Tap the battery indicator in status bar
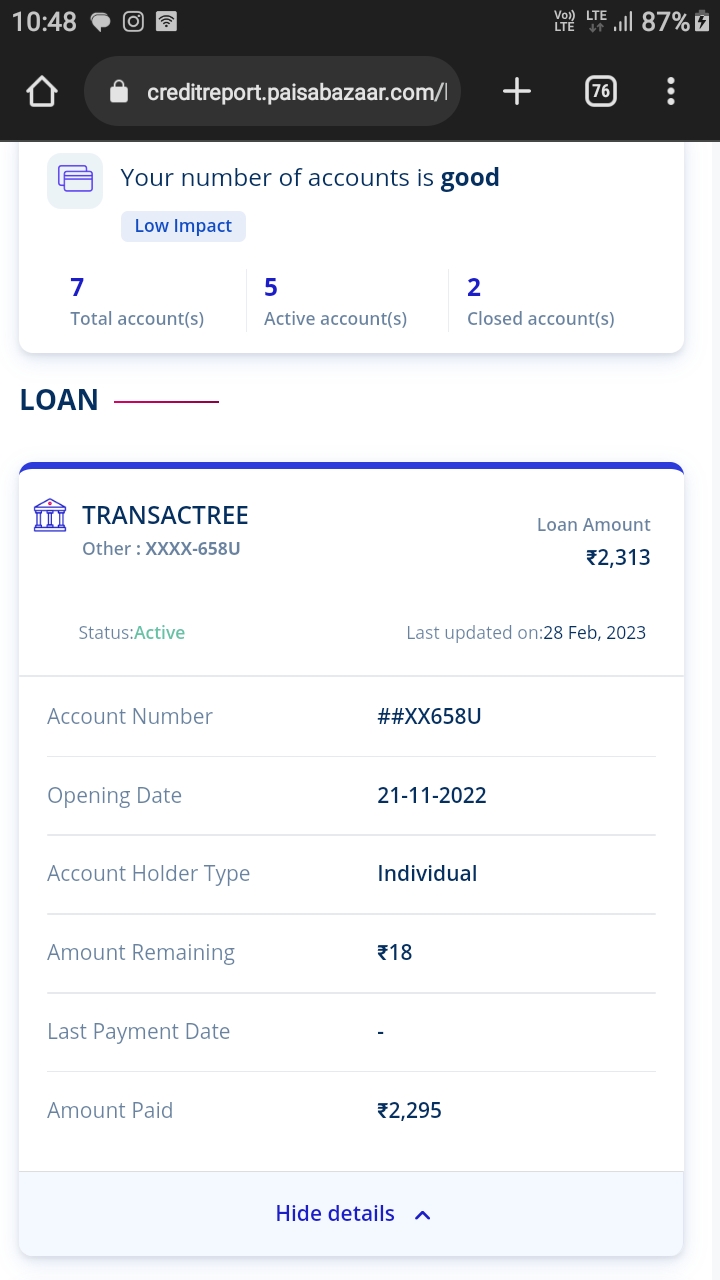Viewport: 720px width, 1280px height. [x=703, y=22]
